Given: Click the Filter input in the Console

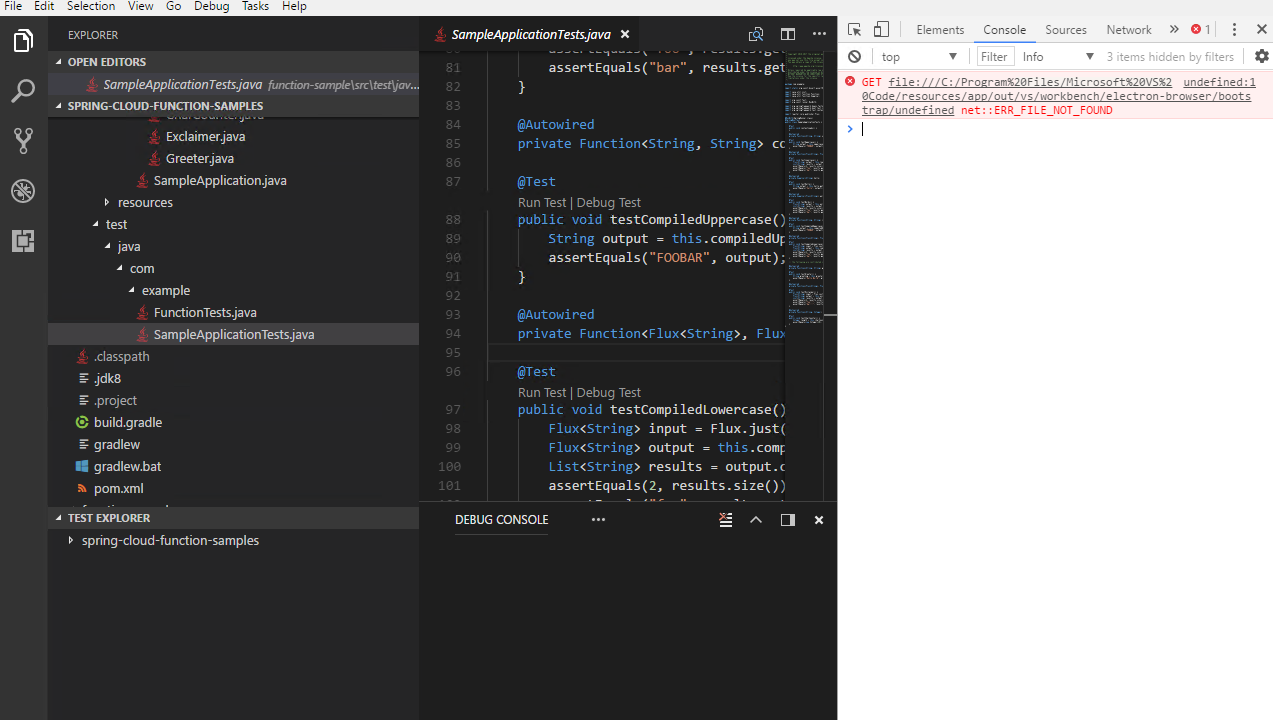Looking at the screenshot, I should point(994,56).
